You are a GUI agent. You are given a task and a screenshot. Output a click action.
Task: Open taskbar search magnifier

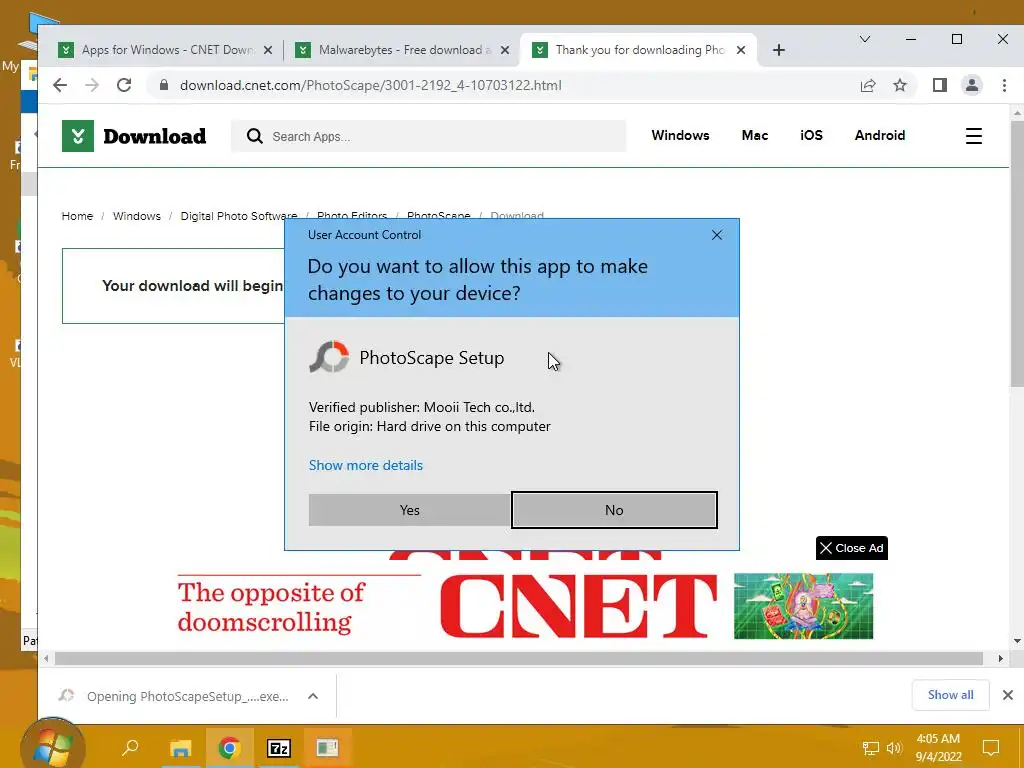pos(131,747)
